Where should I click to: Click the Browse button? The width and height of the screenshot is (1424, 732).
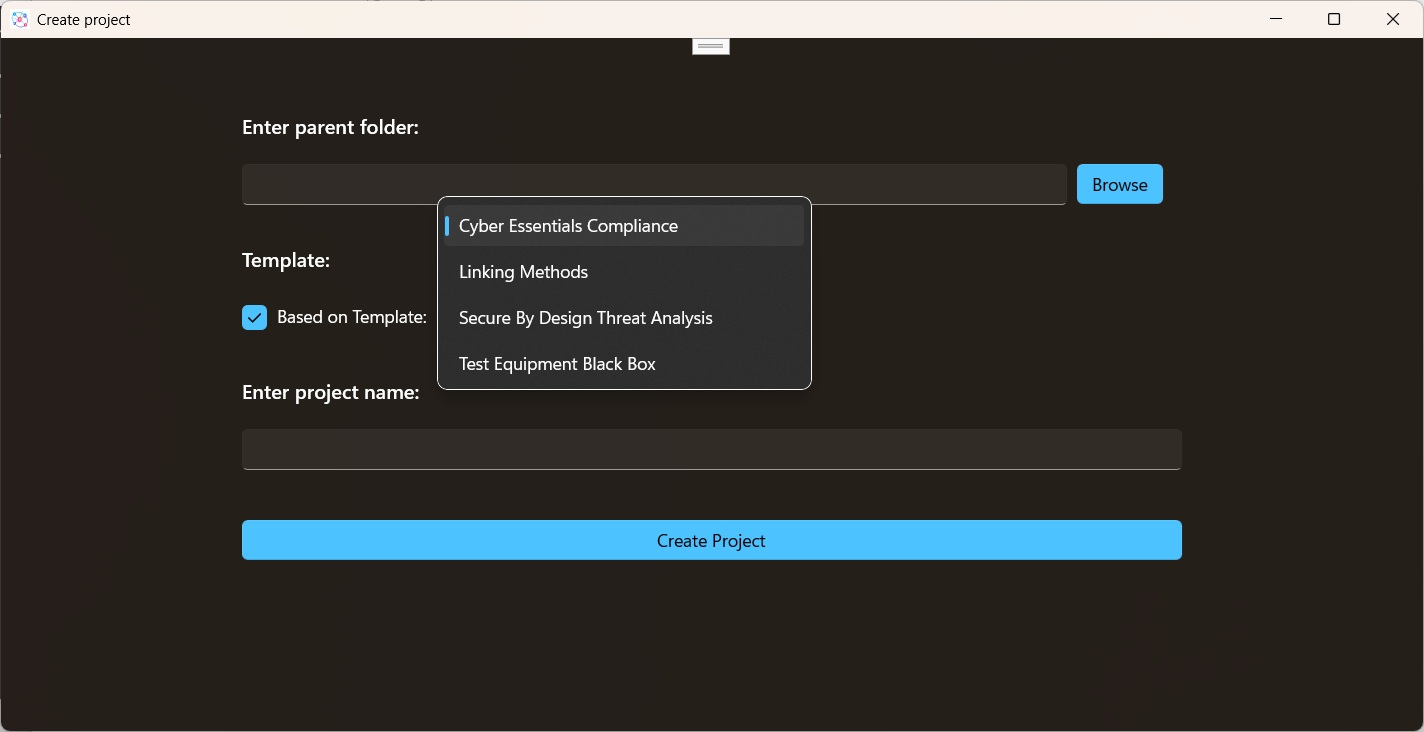[x=1120, y=184]
